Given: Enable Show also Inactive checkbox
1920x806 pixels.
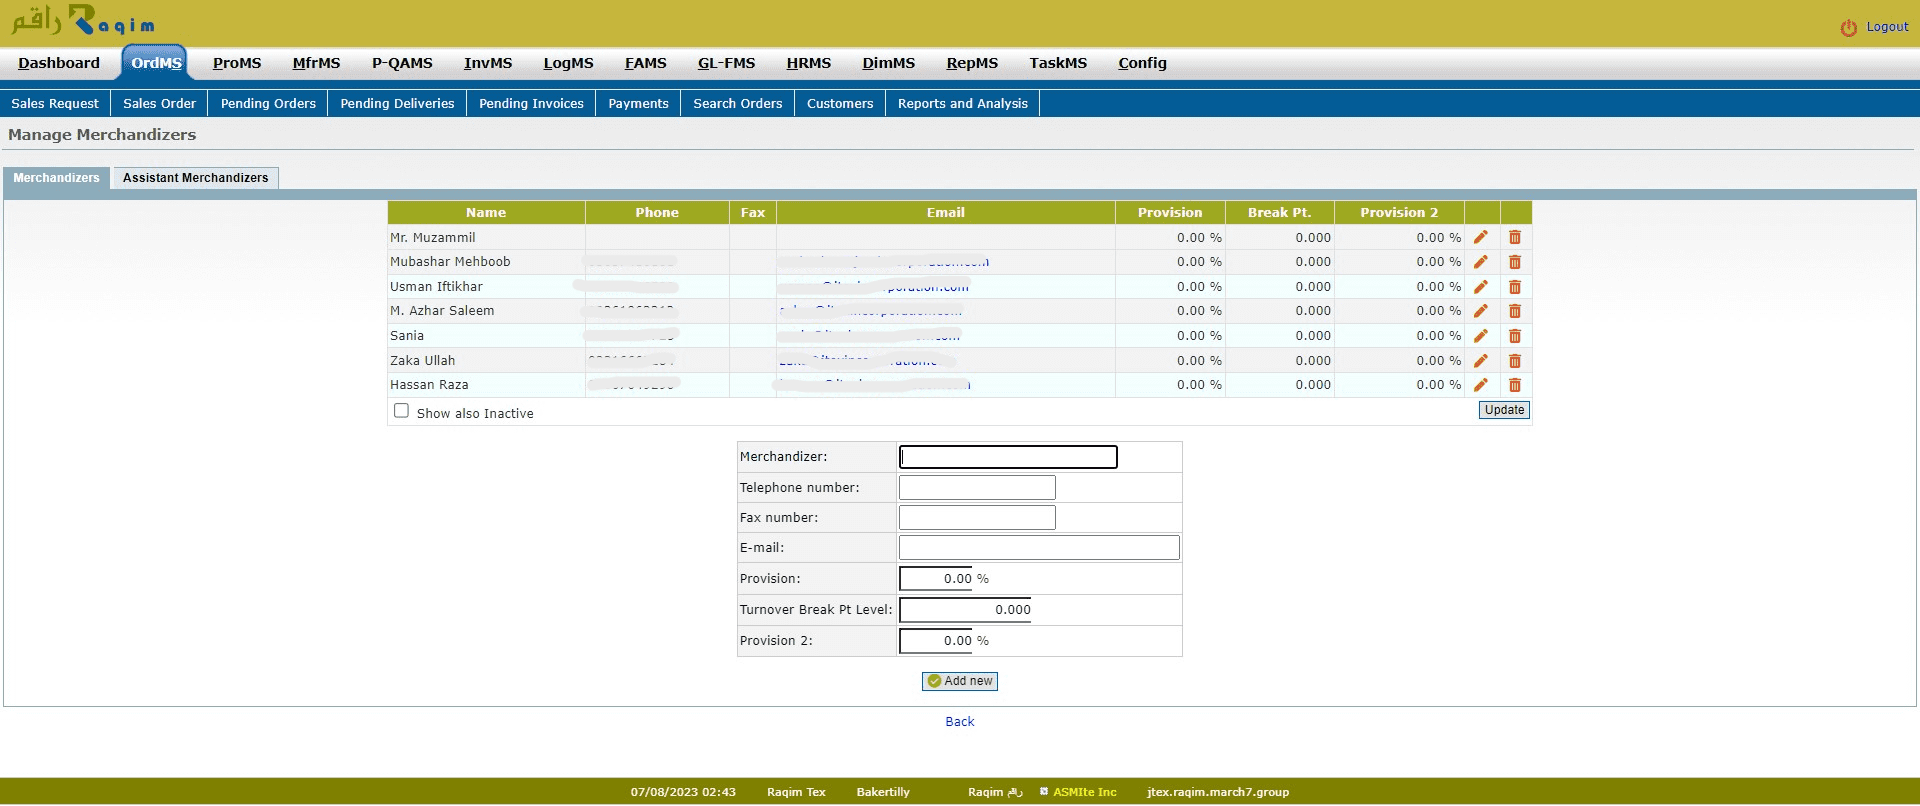Looking at the screenshot, I should (401, 411).
